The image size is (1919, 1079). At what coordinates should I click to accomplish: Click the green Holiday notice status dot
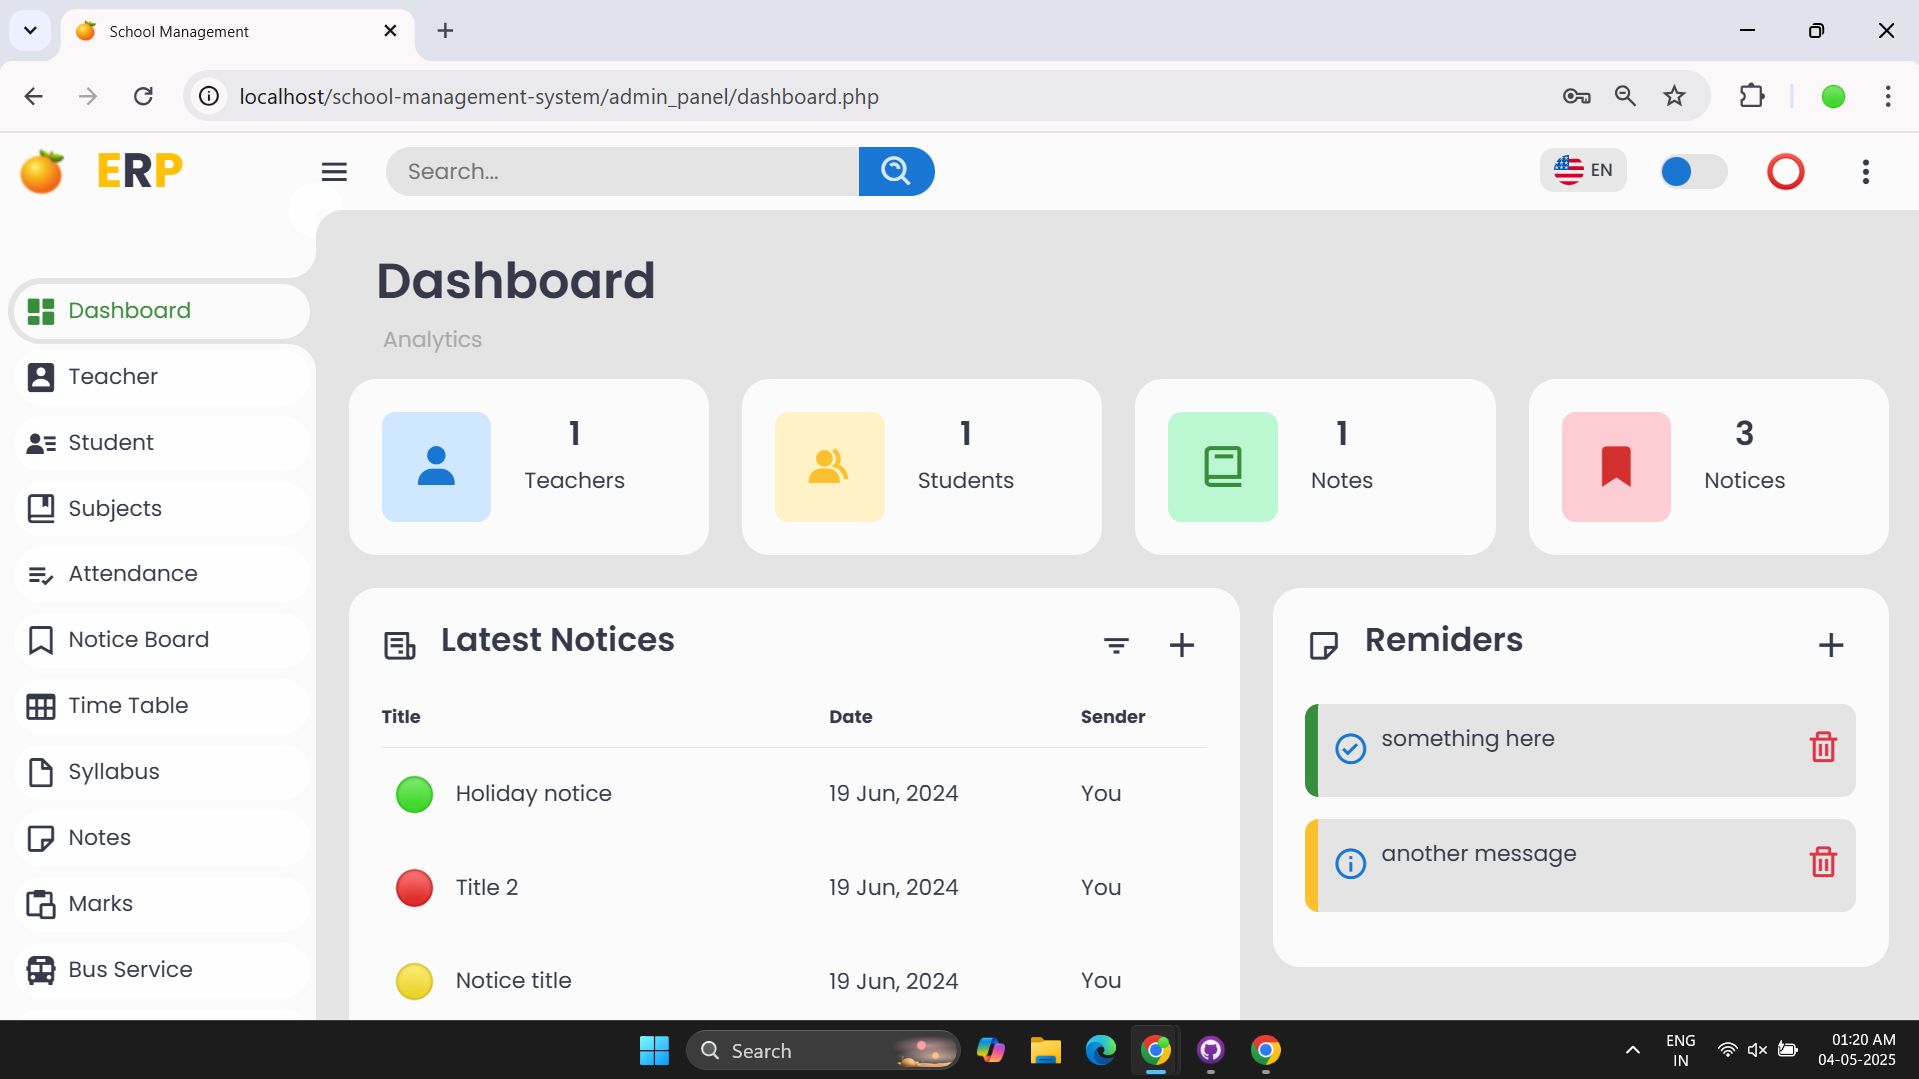pos(414,794)
